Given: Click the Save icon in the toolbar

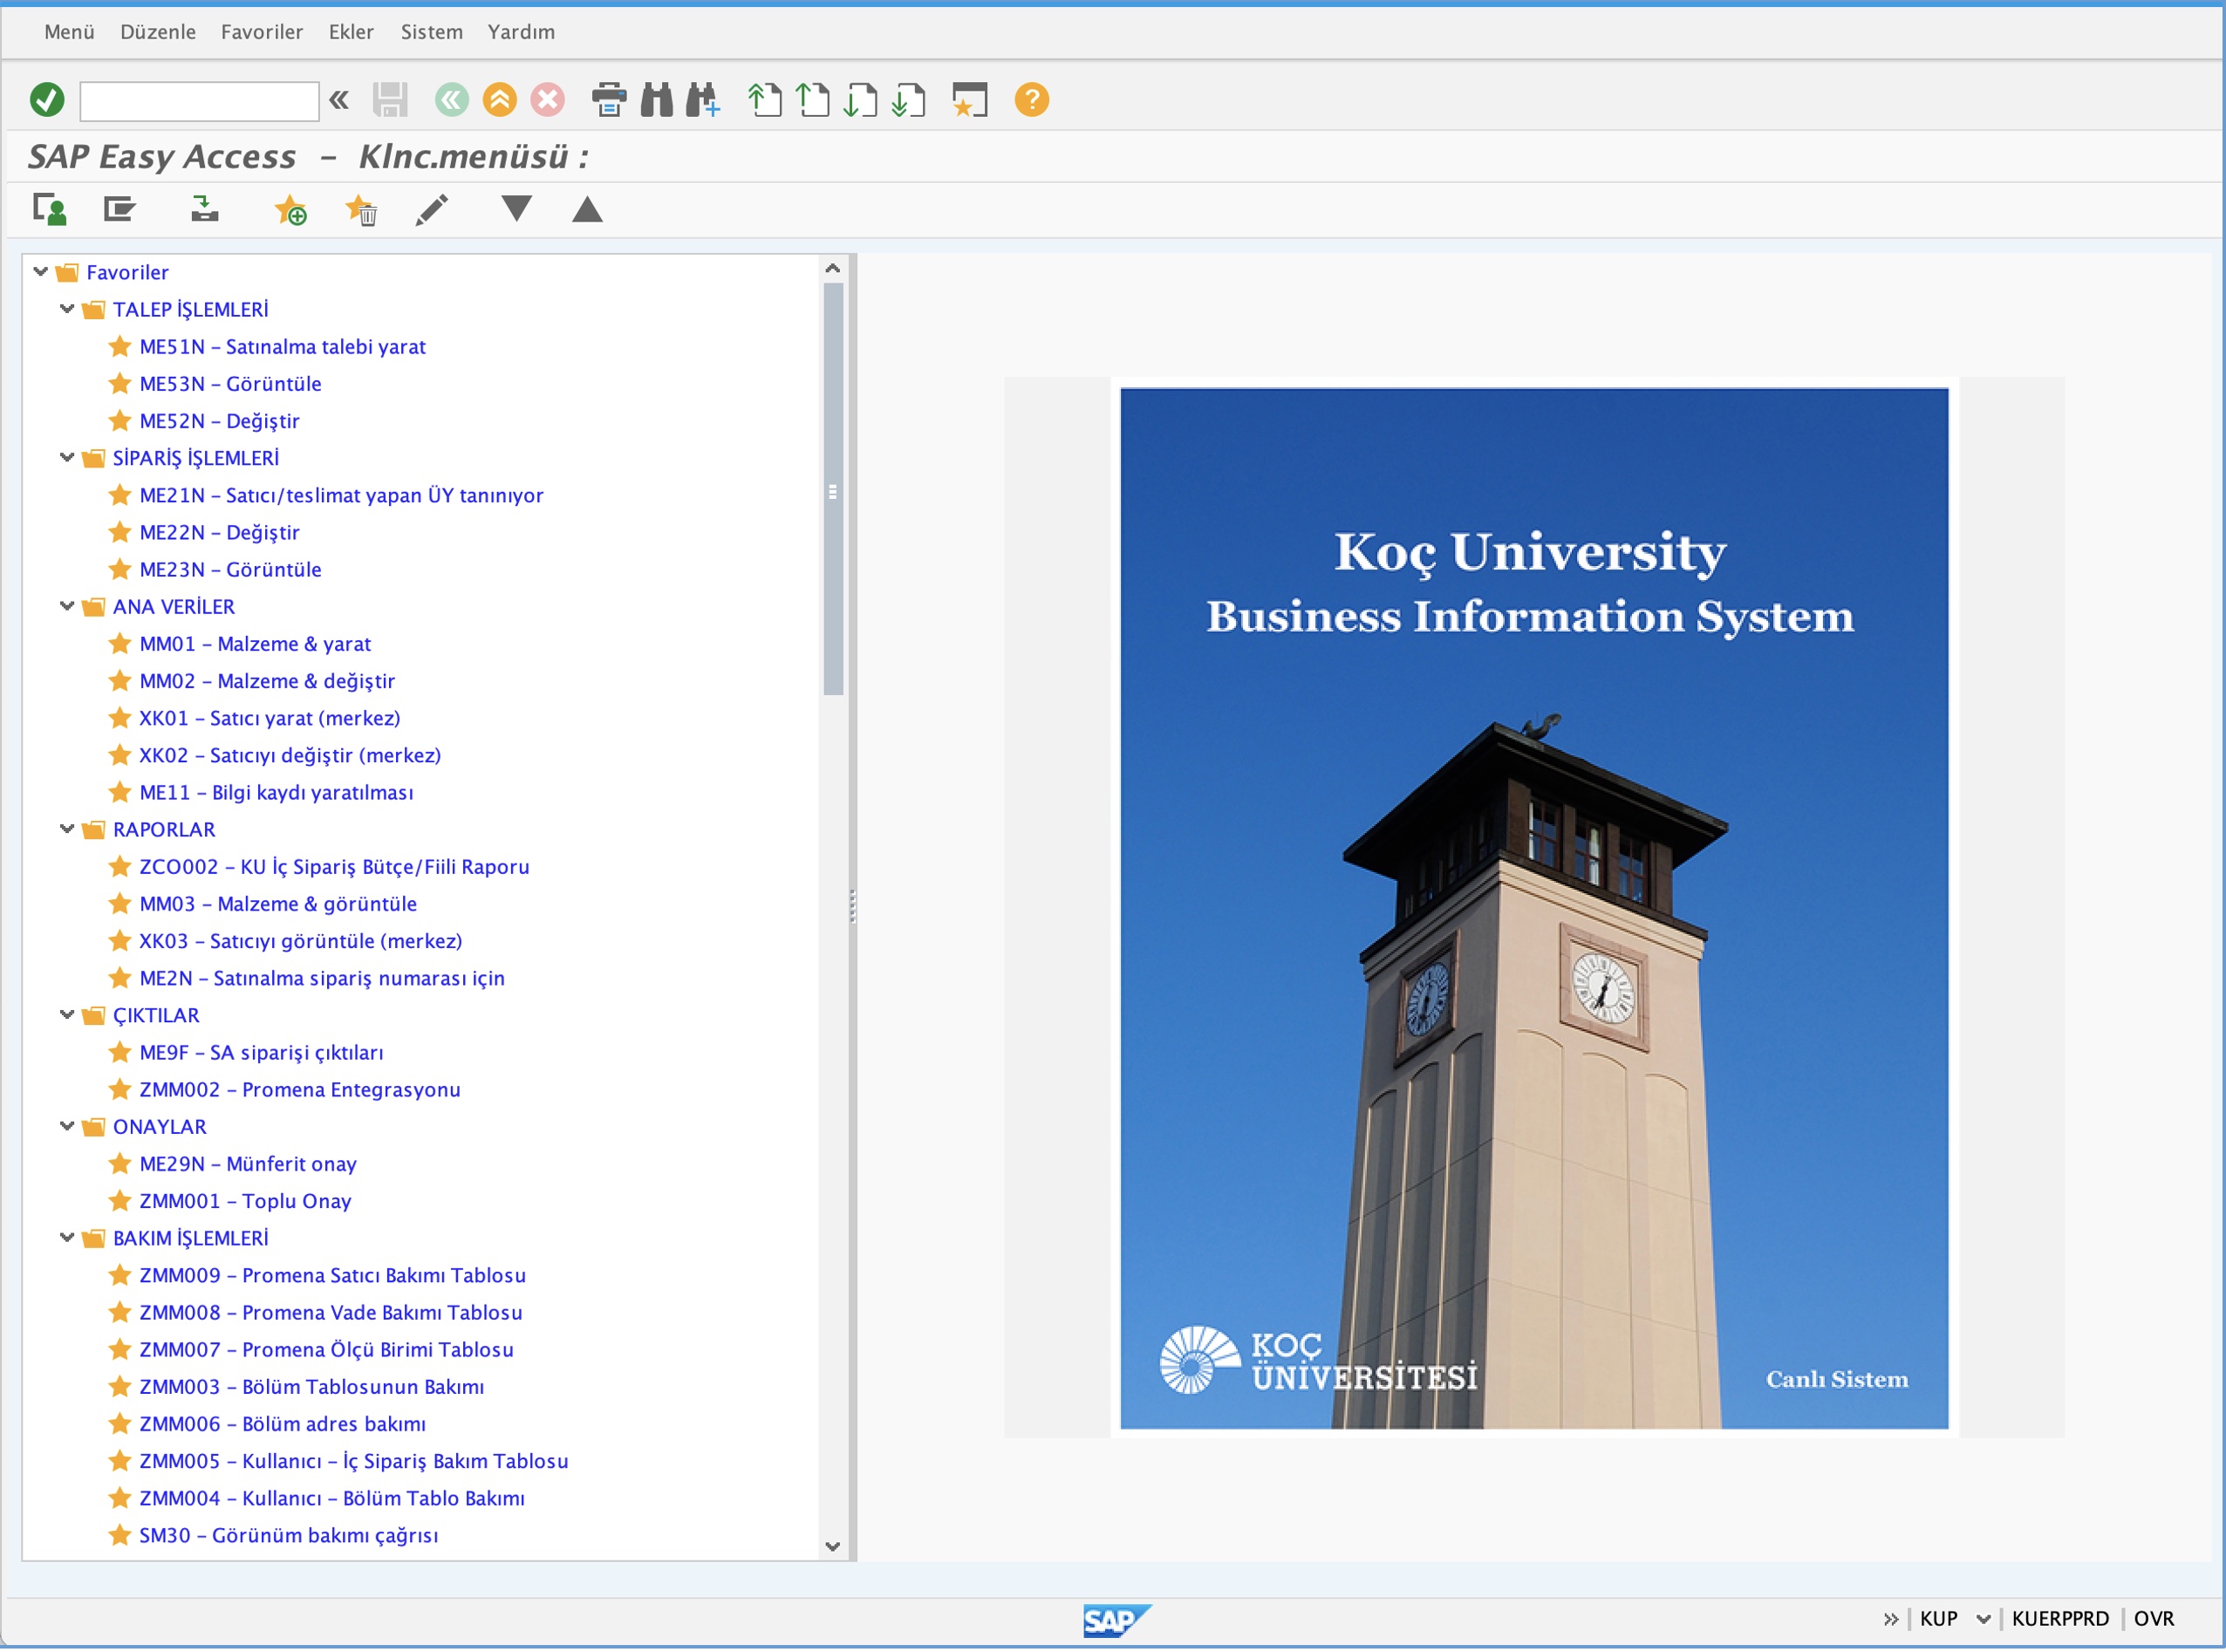Looking at the screenshot, I should (392, 99).
